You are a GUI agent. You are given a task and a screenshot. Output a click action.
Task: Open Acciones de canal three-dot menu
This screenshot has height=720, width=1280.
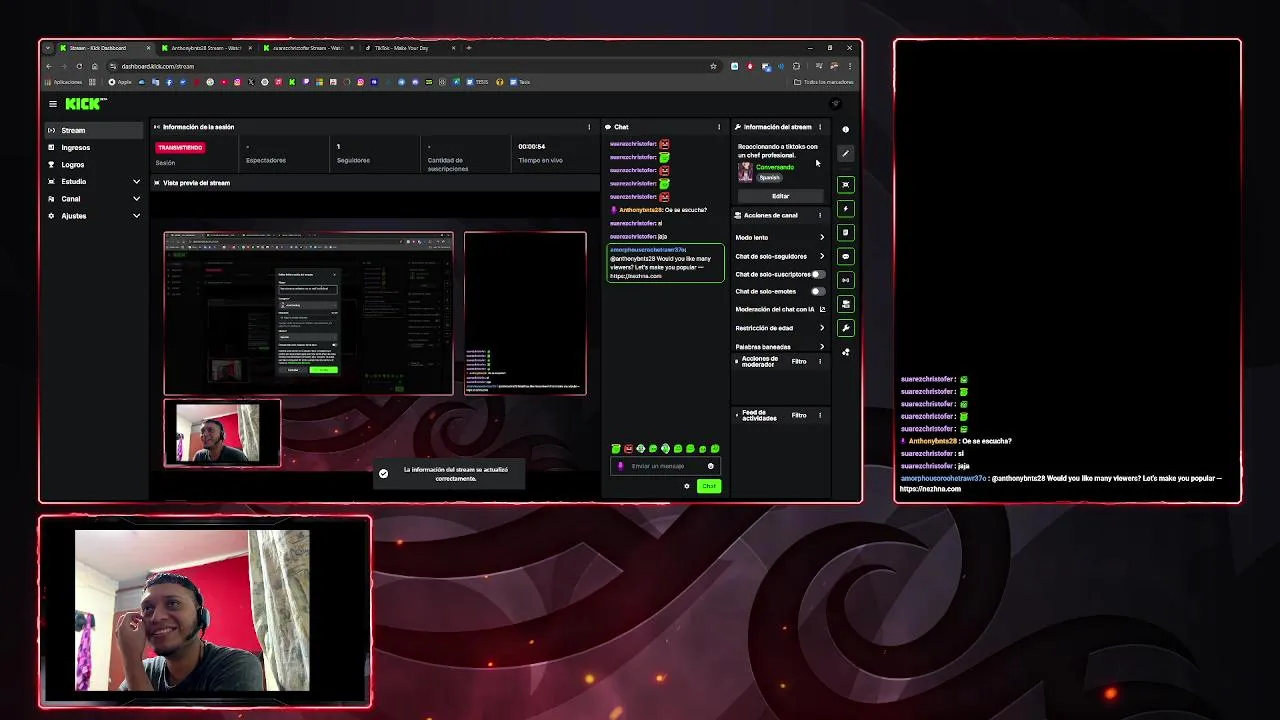tap(820, 215)
